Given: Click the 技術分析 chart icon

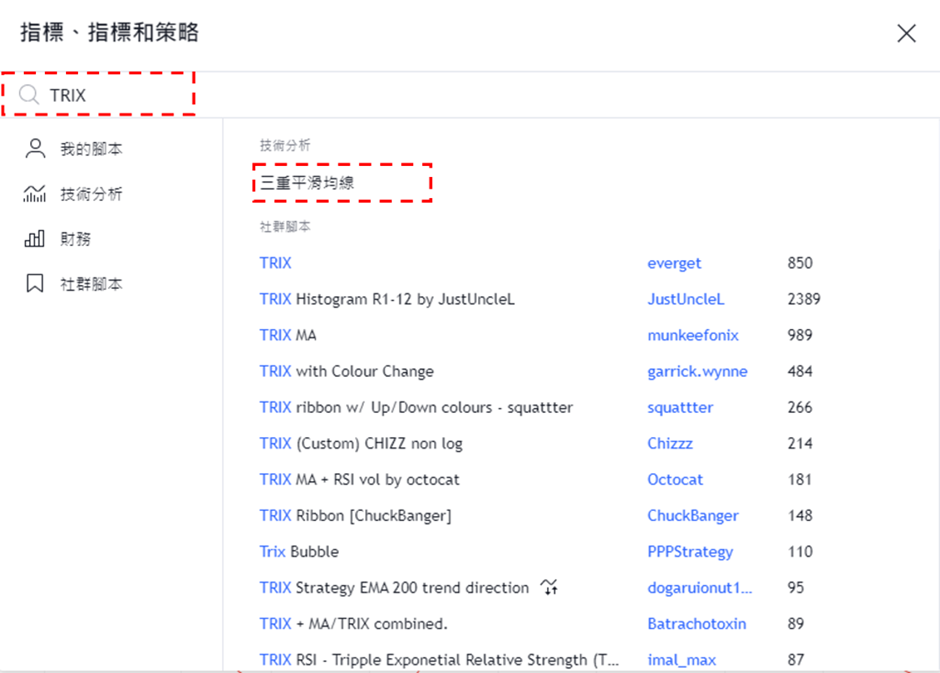Looking at the screenshot, I should [35, 194].
